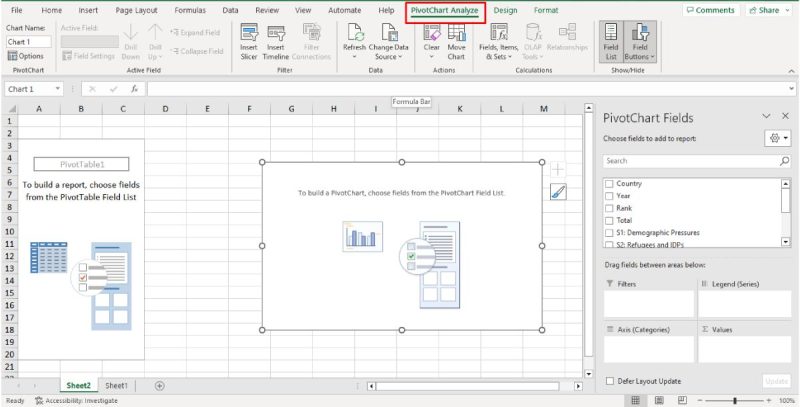Open the Comments button
The width and height of the screenshot is (800, 407).
coord(710,10)
